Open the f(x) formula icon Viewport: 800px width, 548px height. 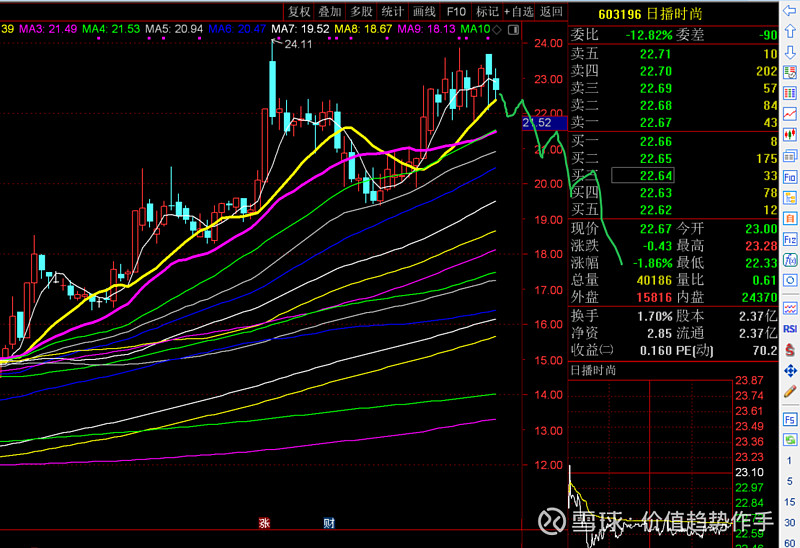[790, 260]
